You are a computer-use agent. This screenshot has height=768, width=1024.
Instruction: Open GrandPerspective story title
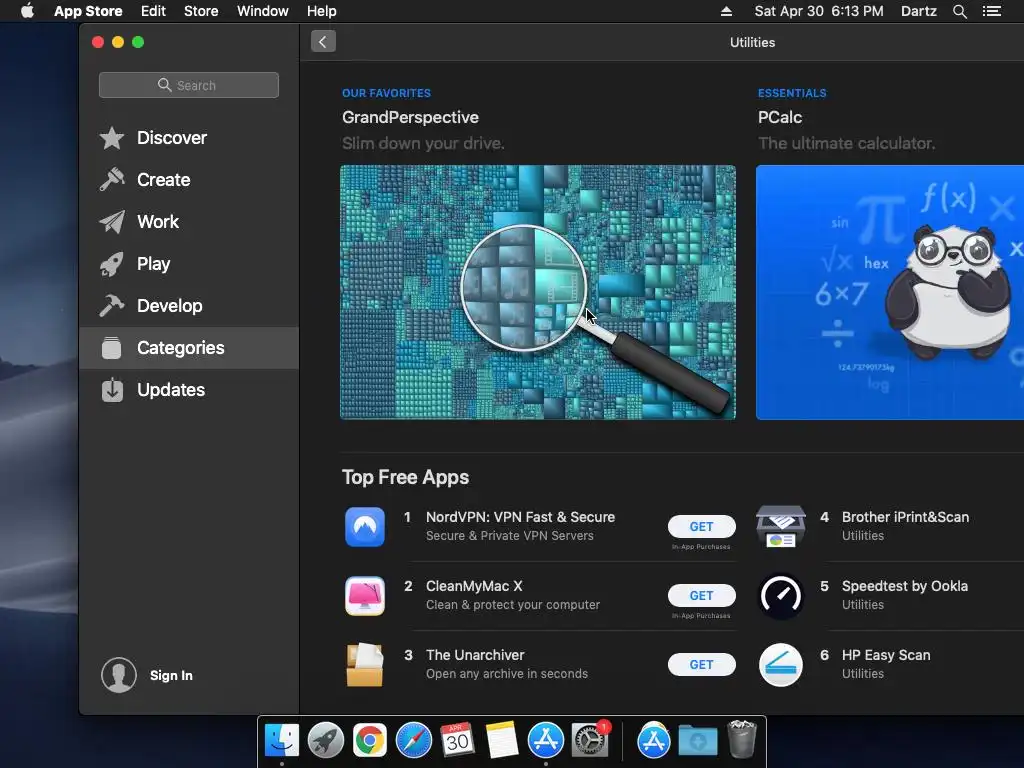coord(410,118)
